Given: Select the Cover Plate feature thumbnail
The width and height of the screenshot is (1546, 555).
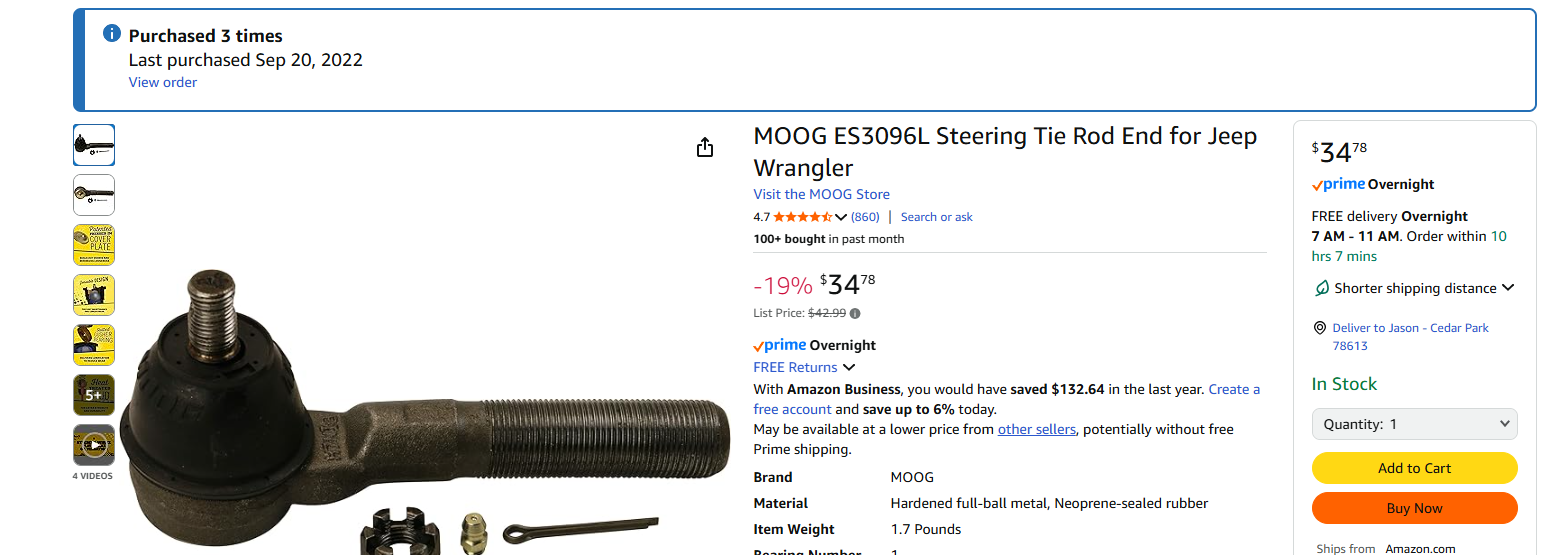Looking at the screenshot, I should point(94,245).
